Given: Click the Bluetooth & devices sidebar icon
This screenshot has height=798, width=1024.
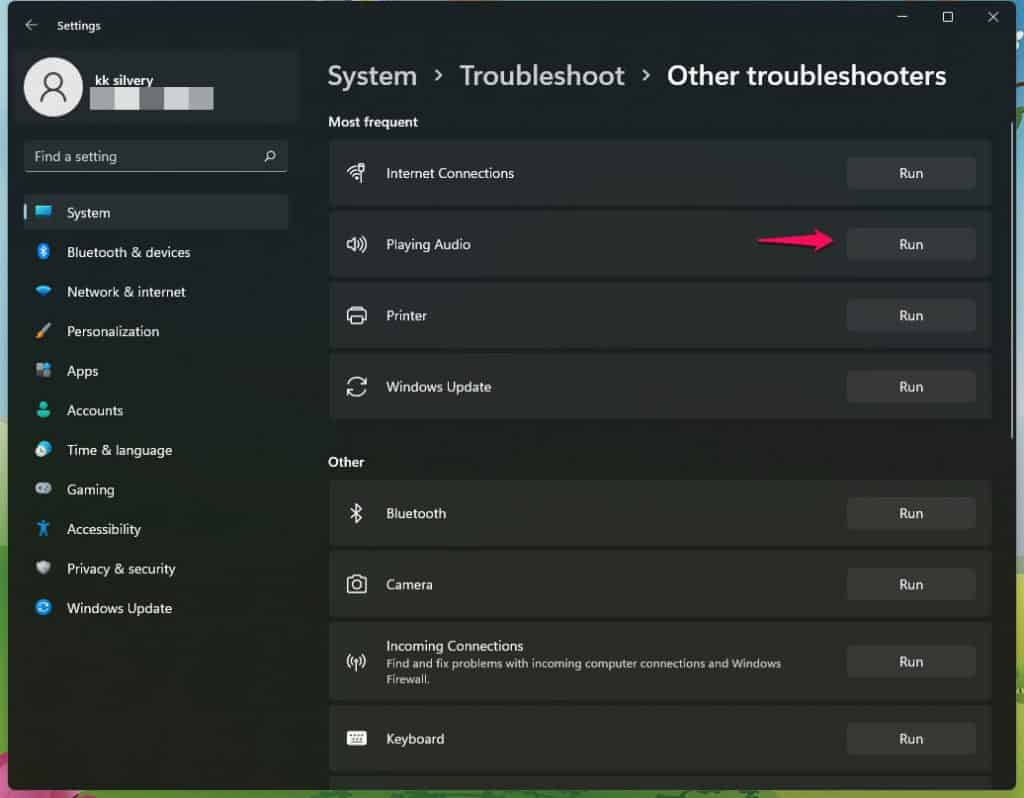Looking at the screenshot, I should 43,251.
